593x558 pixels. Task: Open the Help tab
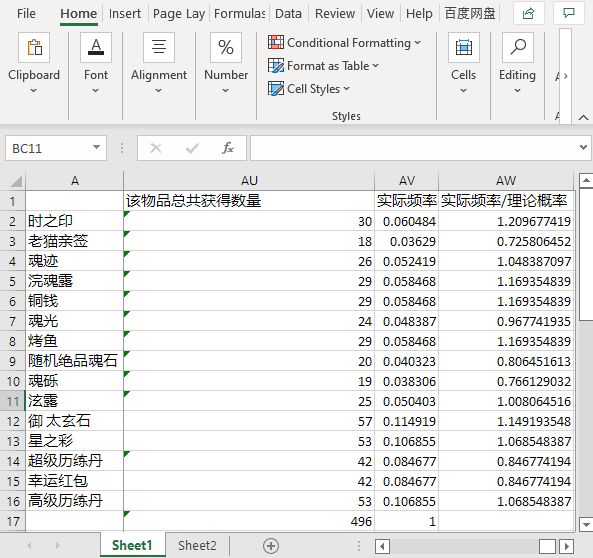point(419,14)
